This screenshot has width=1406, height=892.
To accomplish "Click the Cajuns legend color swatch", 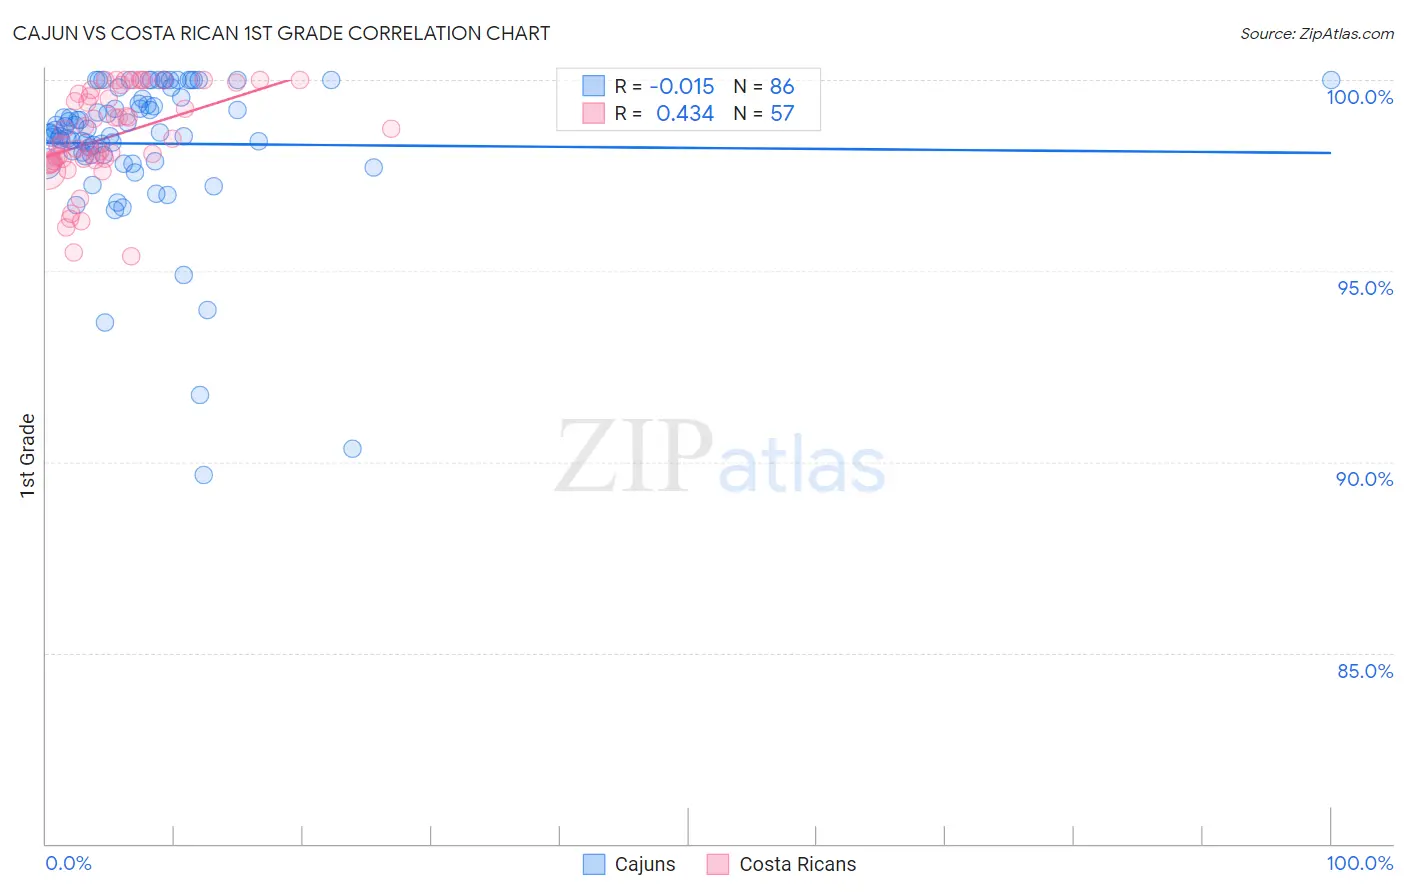I will coord(594,864).
